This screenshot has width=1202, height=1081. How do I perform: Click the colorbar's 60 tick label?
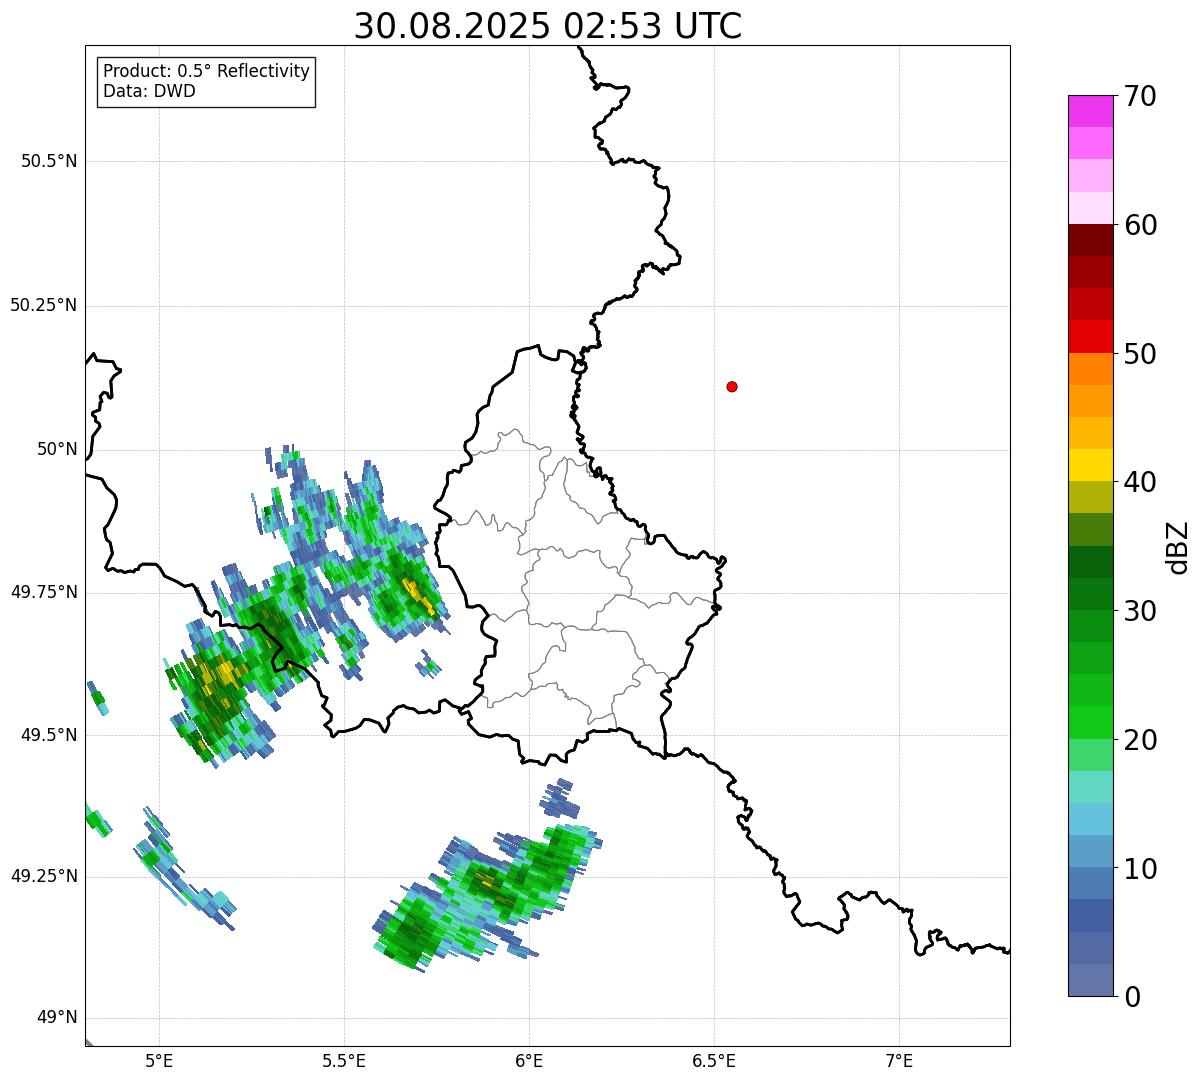click(x=1140, y=225)
